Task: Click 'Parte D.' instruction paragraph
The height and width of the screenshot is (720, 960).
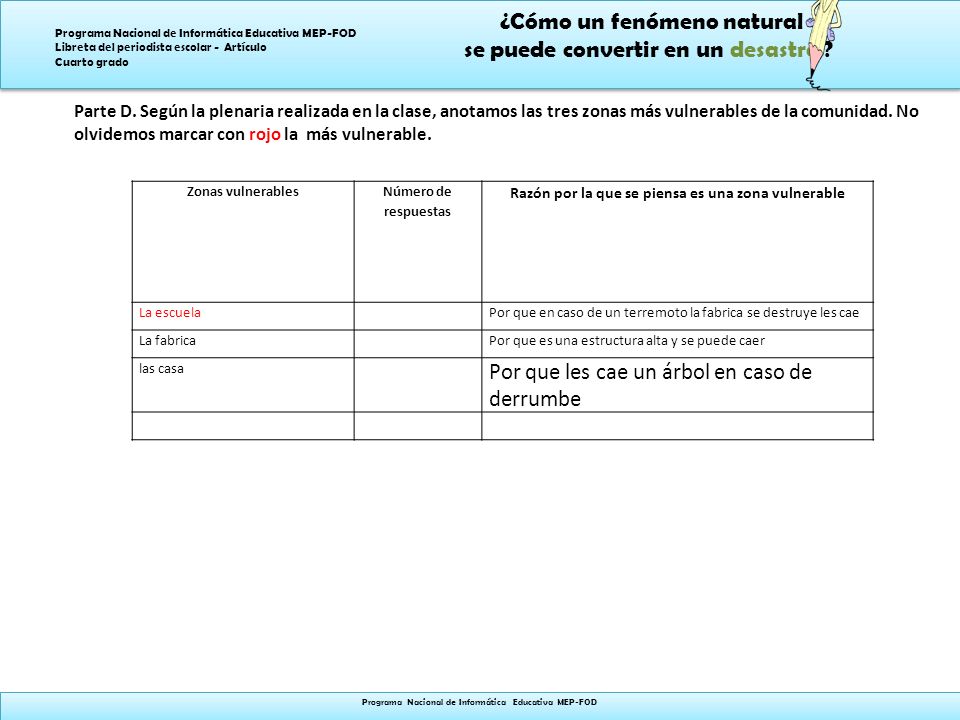Action: 496,122
